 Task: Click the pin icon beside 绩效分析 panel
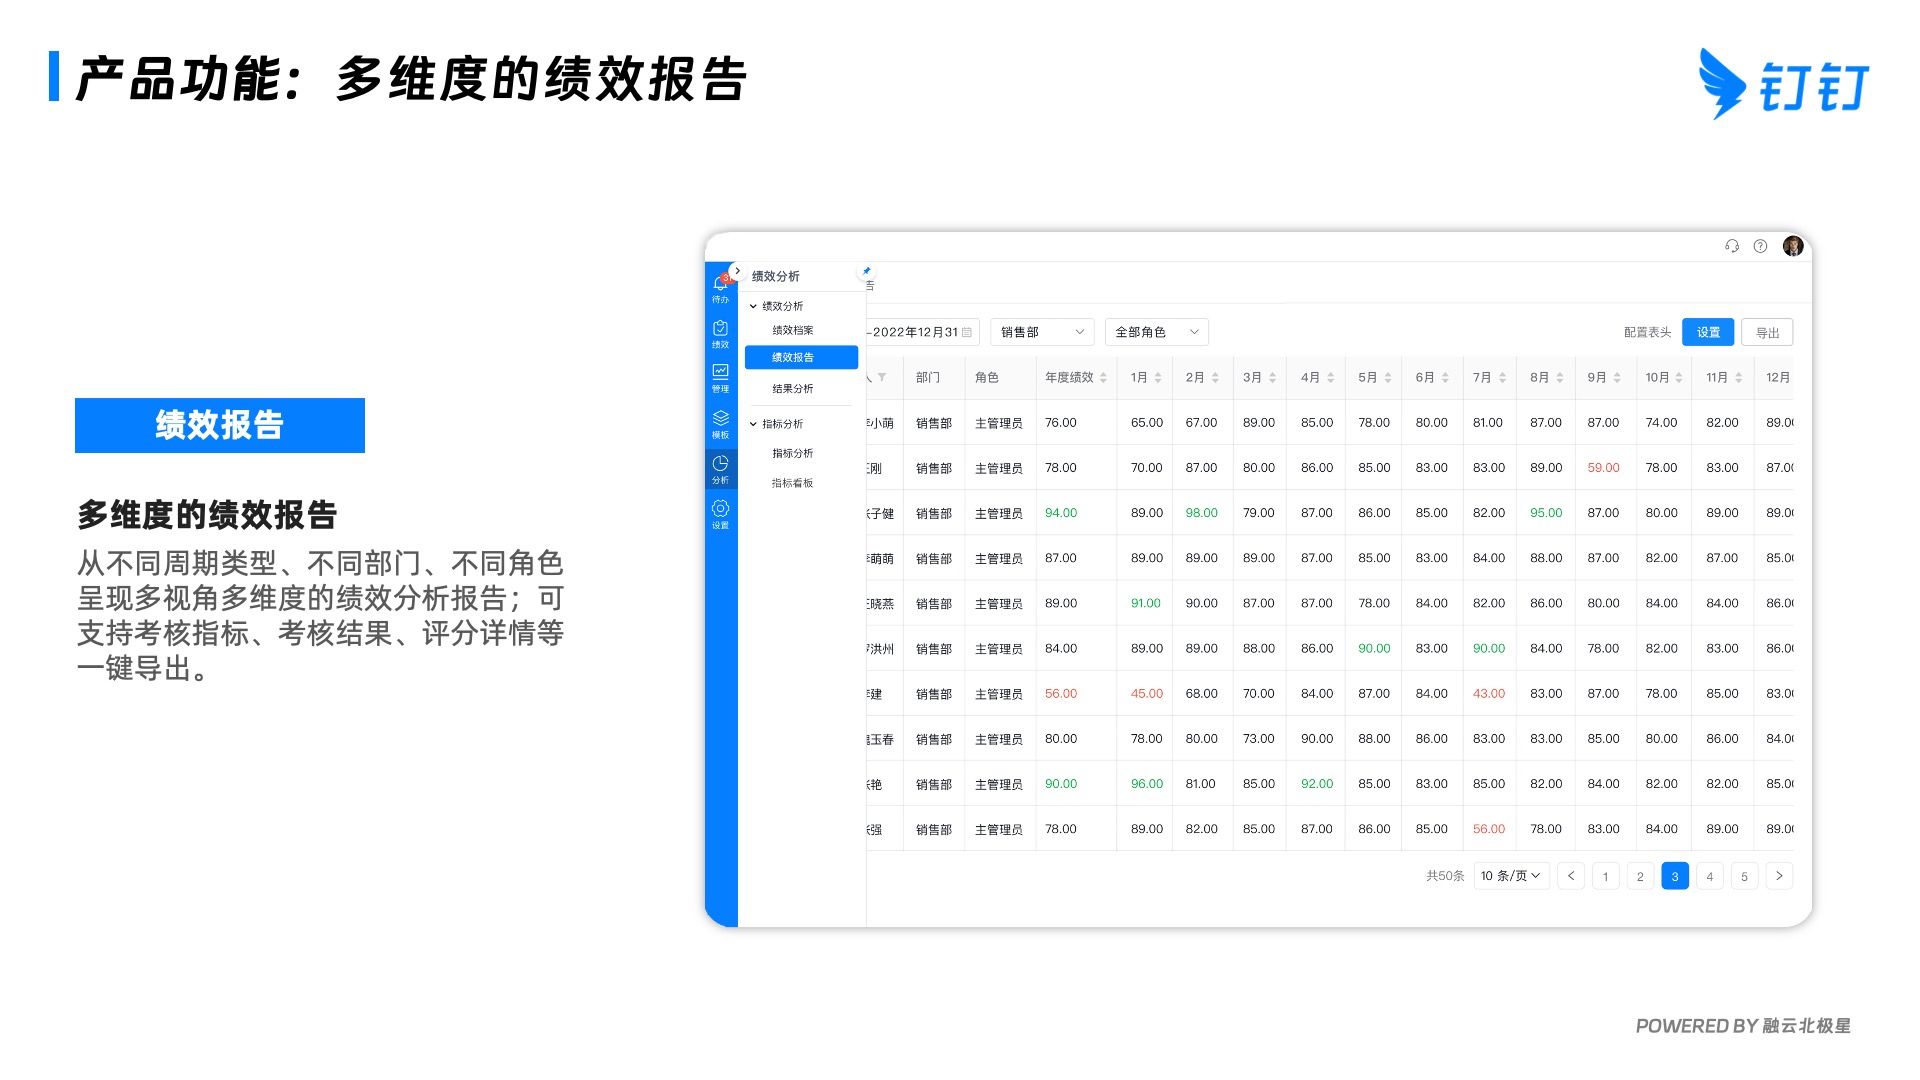click(866, 271)
